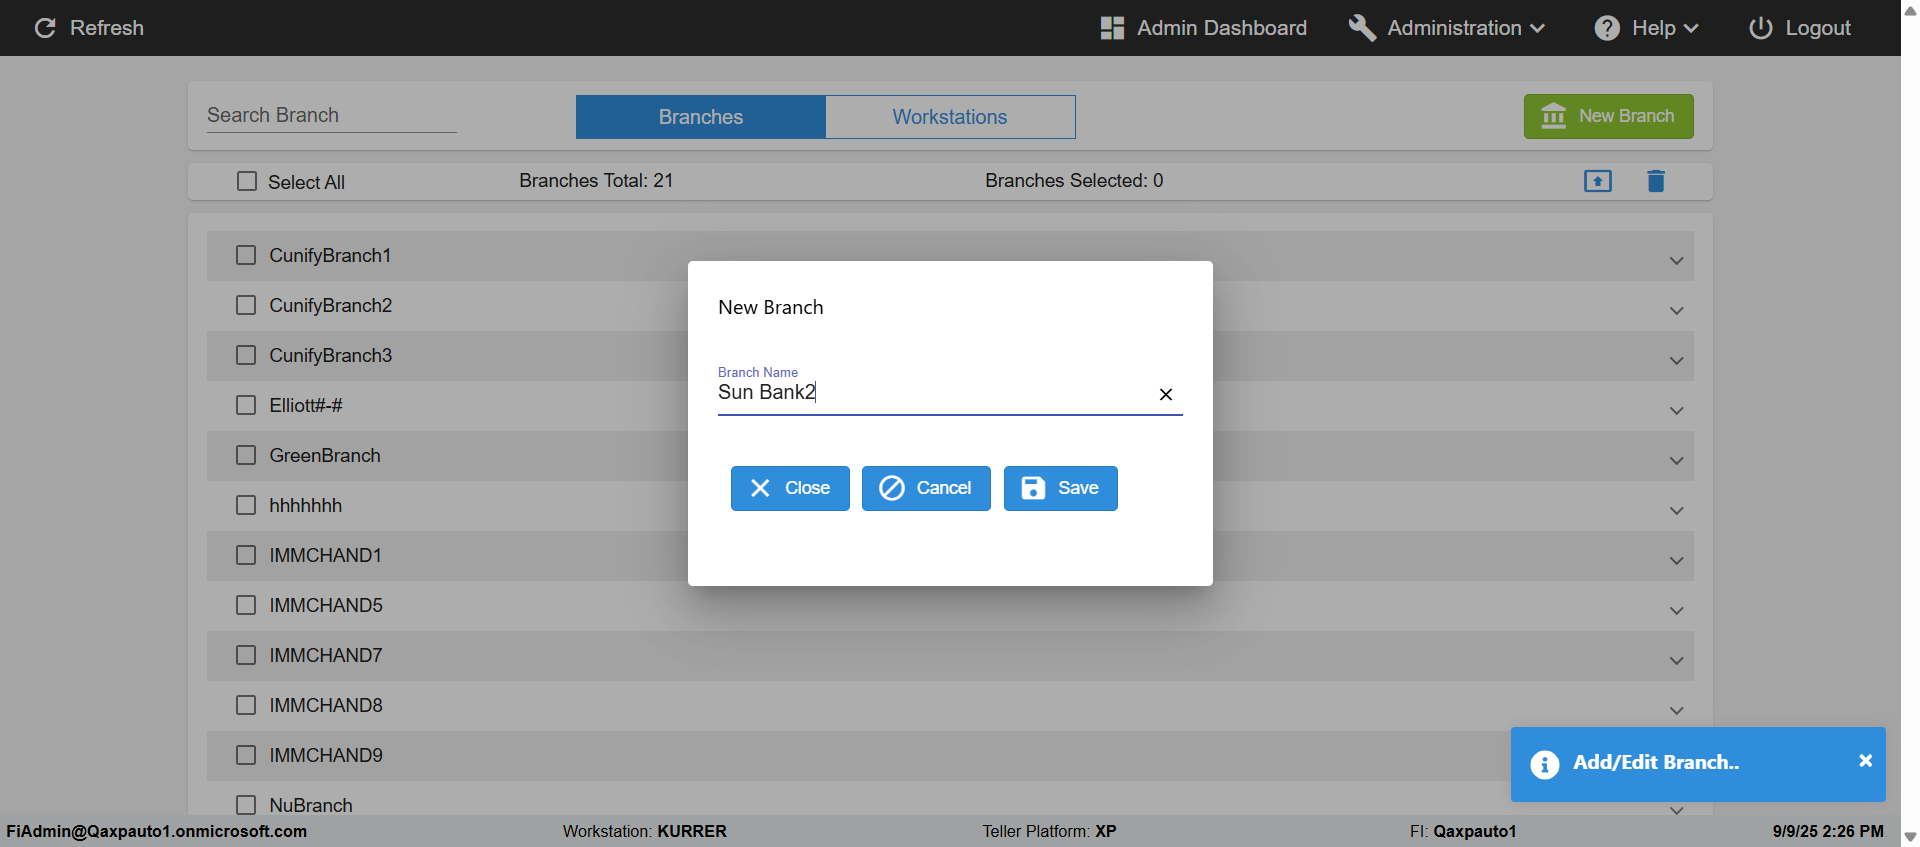The height and width of the screenshot is (847, 1920).
Task: Check the NuBranch checkbox
Action: click(x=246, y=805)
